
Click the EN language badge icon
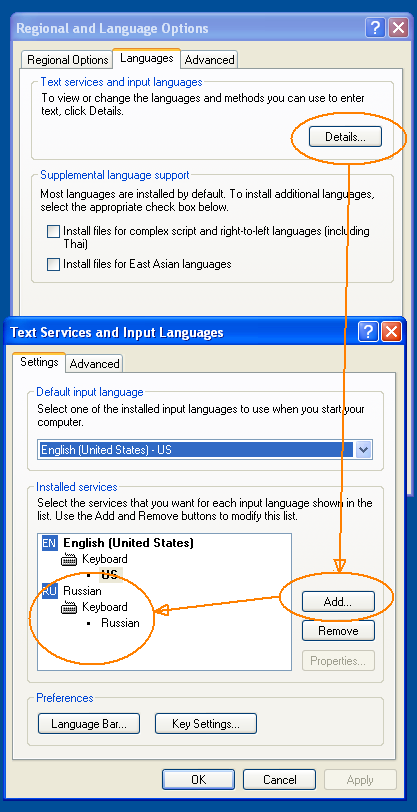[x=49, y=543]
